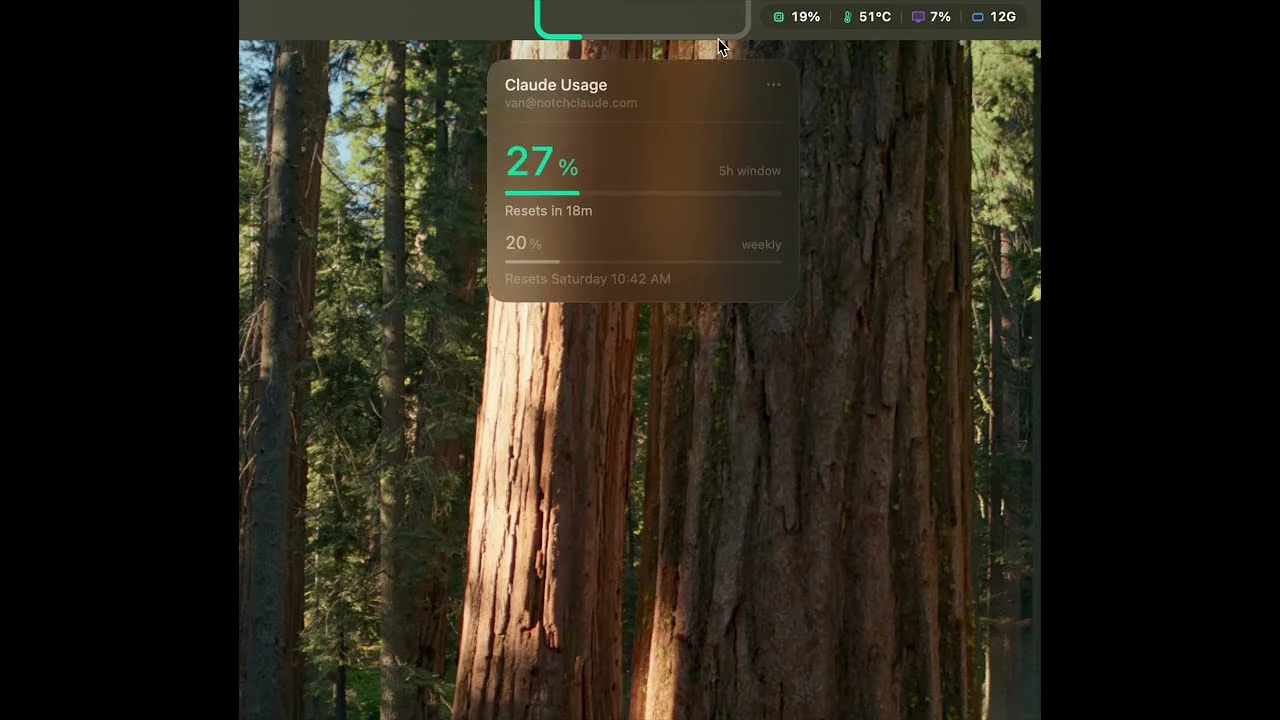The height and width of the screenshot is (720, 1280).
Task: Click the "weekly" label
Action: pyautogui.click(x=761, y=245)
